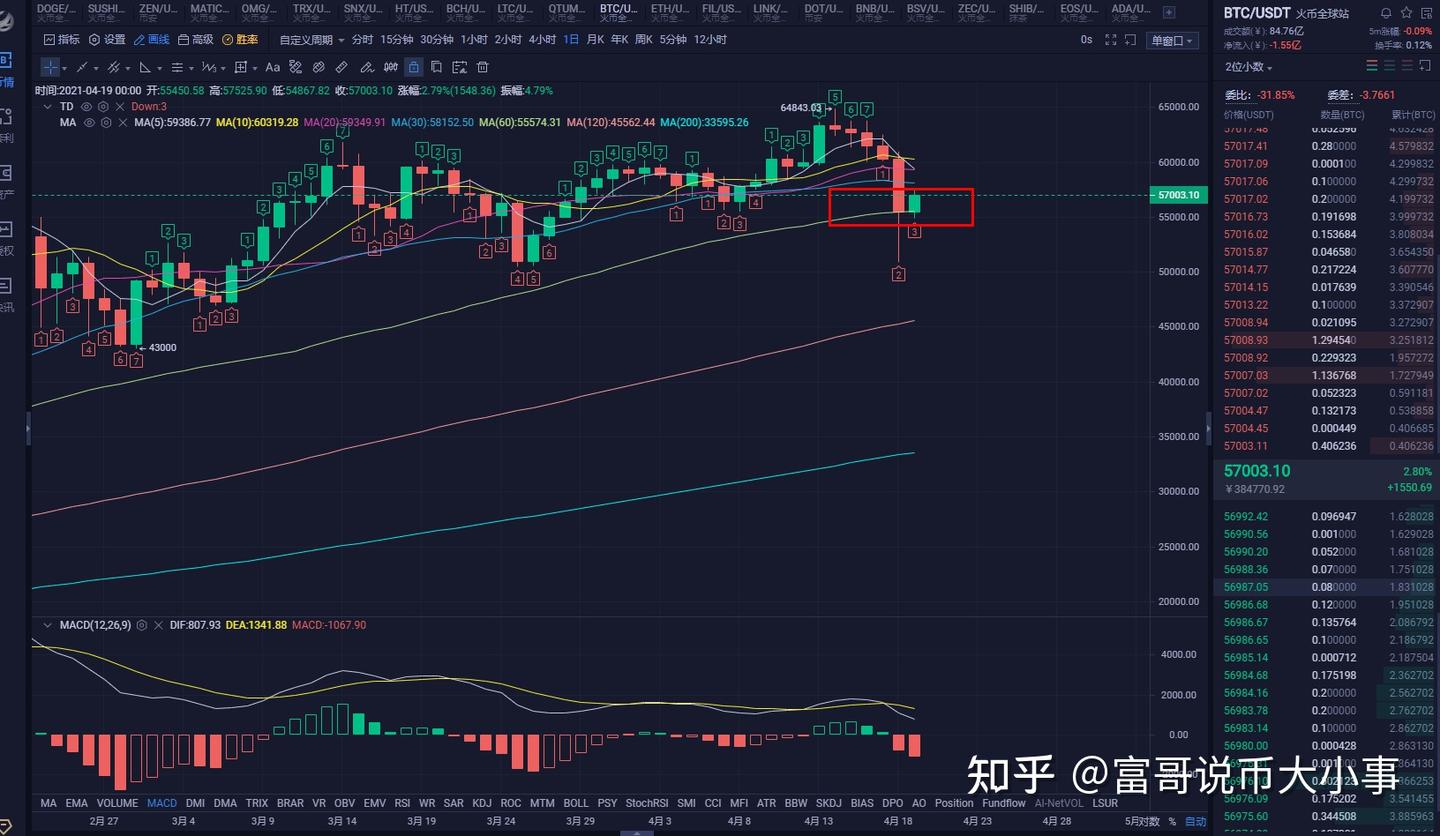Open dropdown arrow beside crosshair tool
This screenshot has width=1440, height=836.
66,68
